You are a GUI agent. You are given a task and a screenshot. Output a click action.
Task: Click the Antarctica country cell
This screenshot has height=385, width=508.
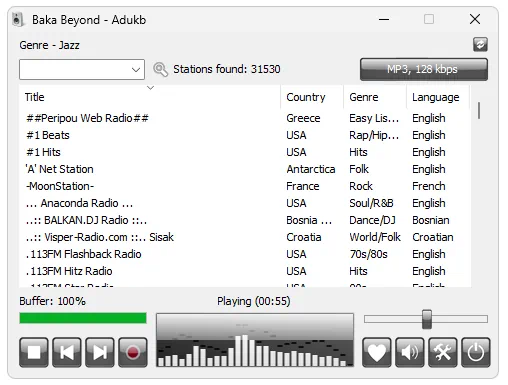click(x=311, y=169)
